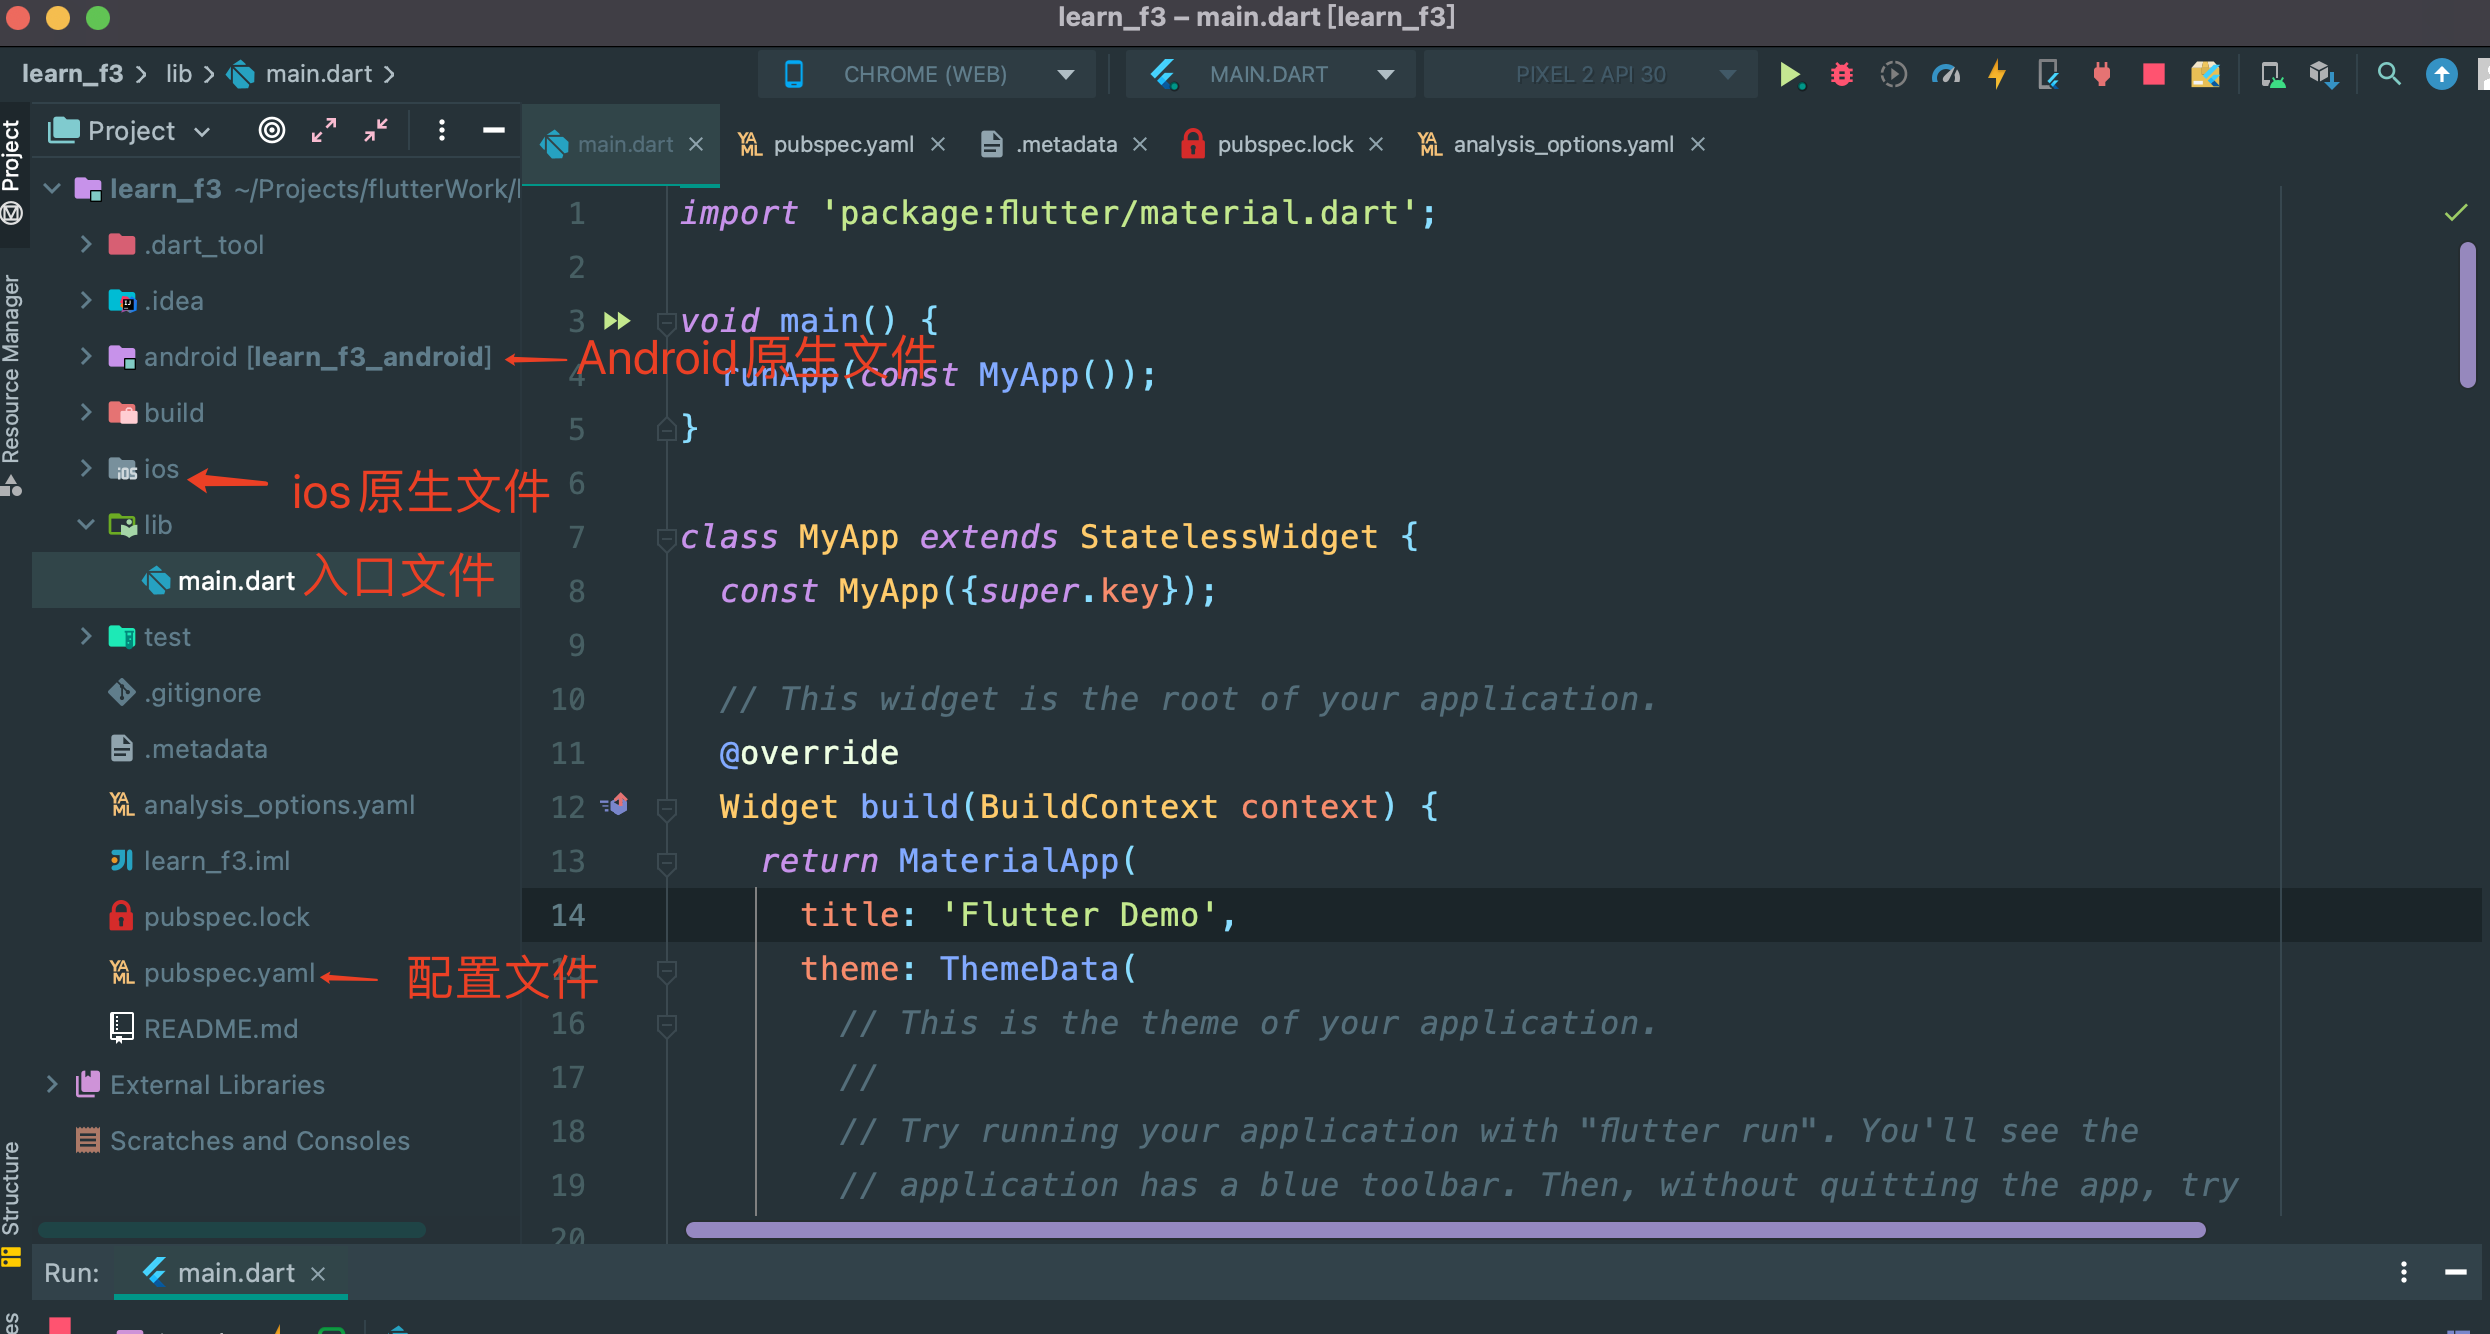
Task: Click learn_f3 in the breadcrumb bar
Action: [72, 74]
